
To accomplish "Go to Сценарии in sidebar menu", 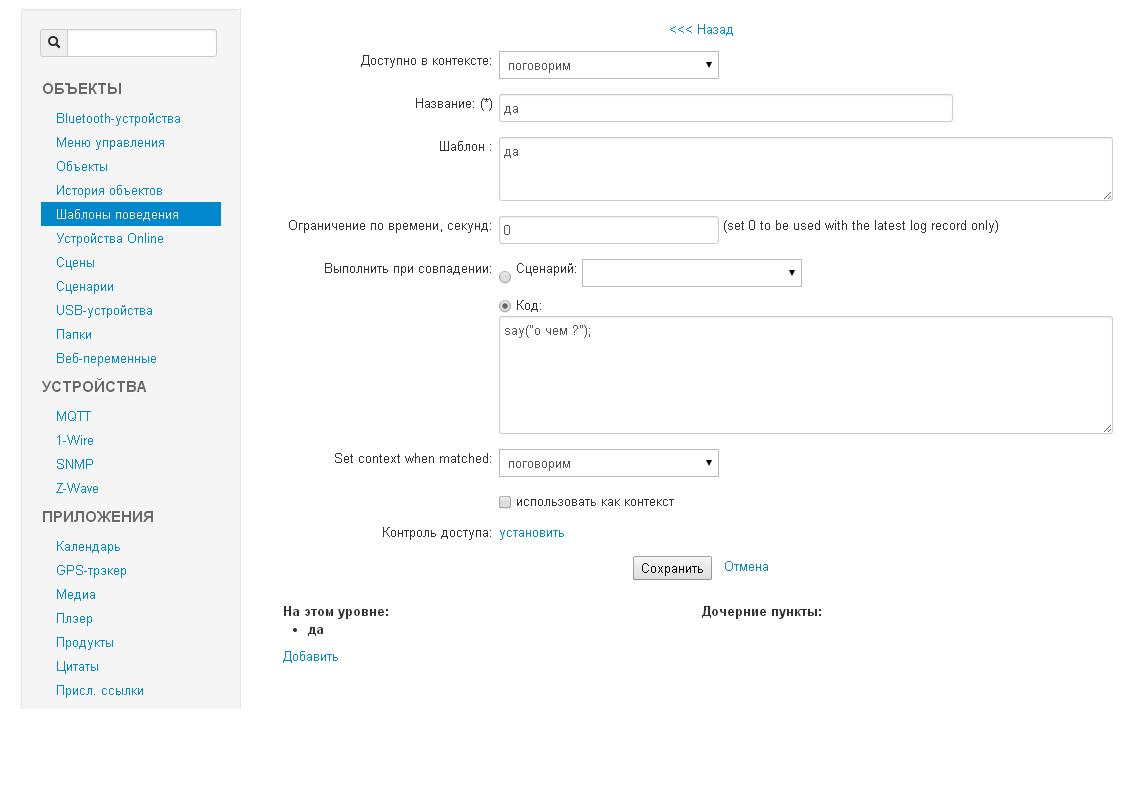I will pos(85,286).
